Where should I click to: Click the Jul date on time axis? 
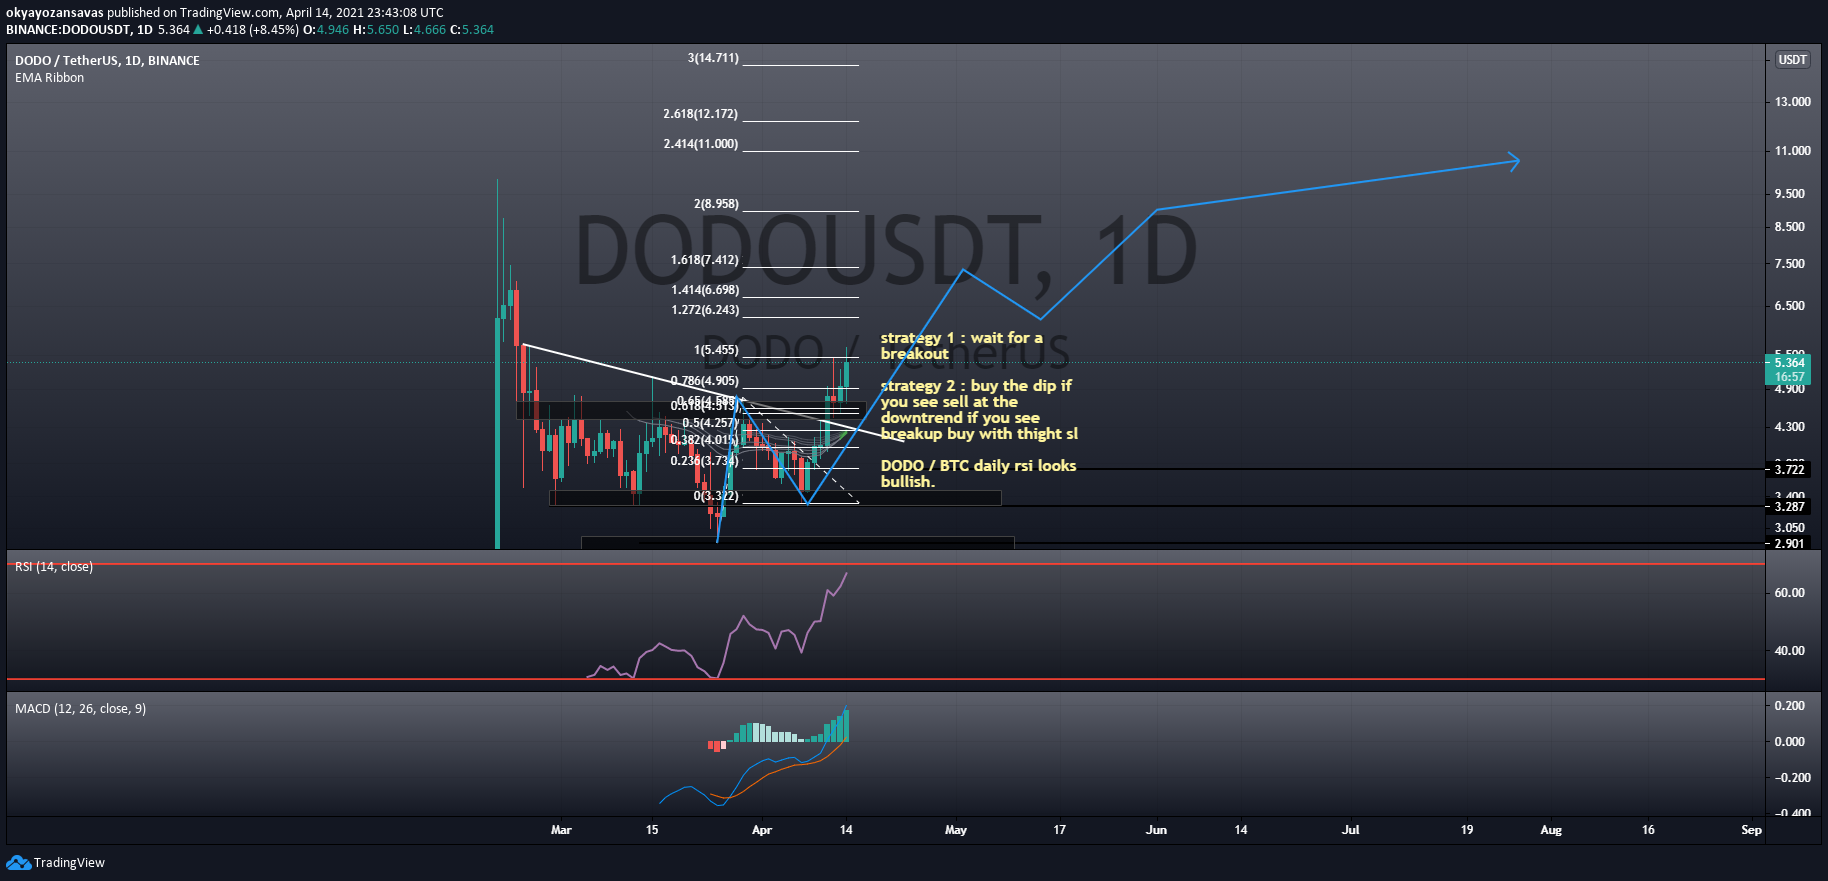pos(1351,830)
